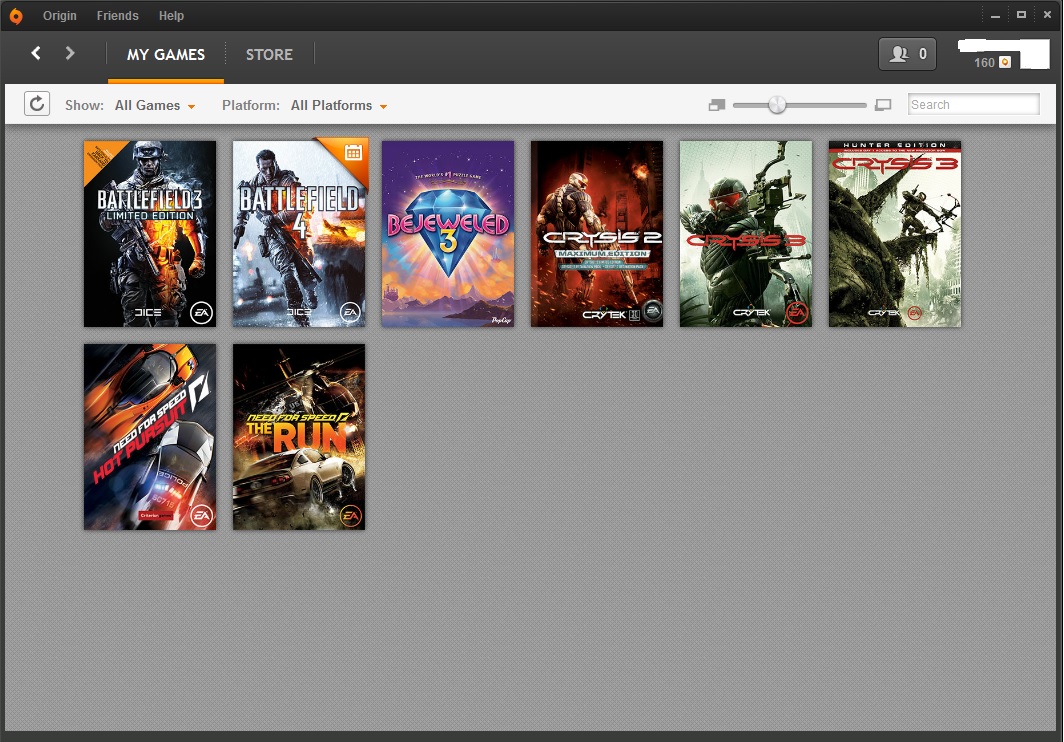This screenshot has width=1064, height=742.
Task: Click into the Search games field
Action: 973,105
